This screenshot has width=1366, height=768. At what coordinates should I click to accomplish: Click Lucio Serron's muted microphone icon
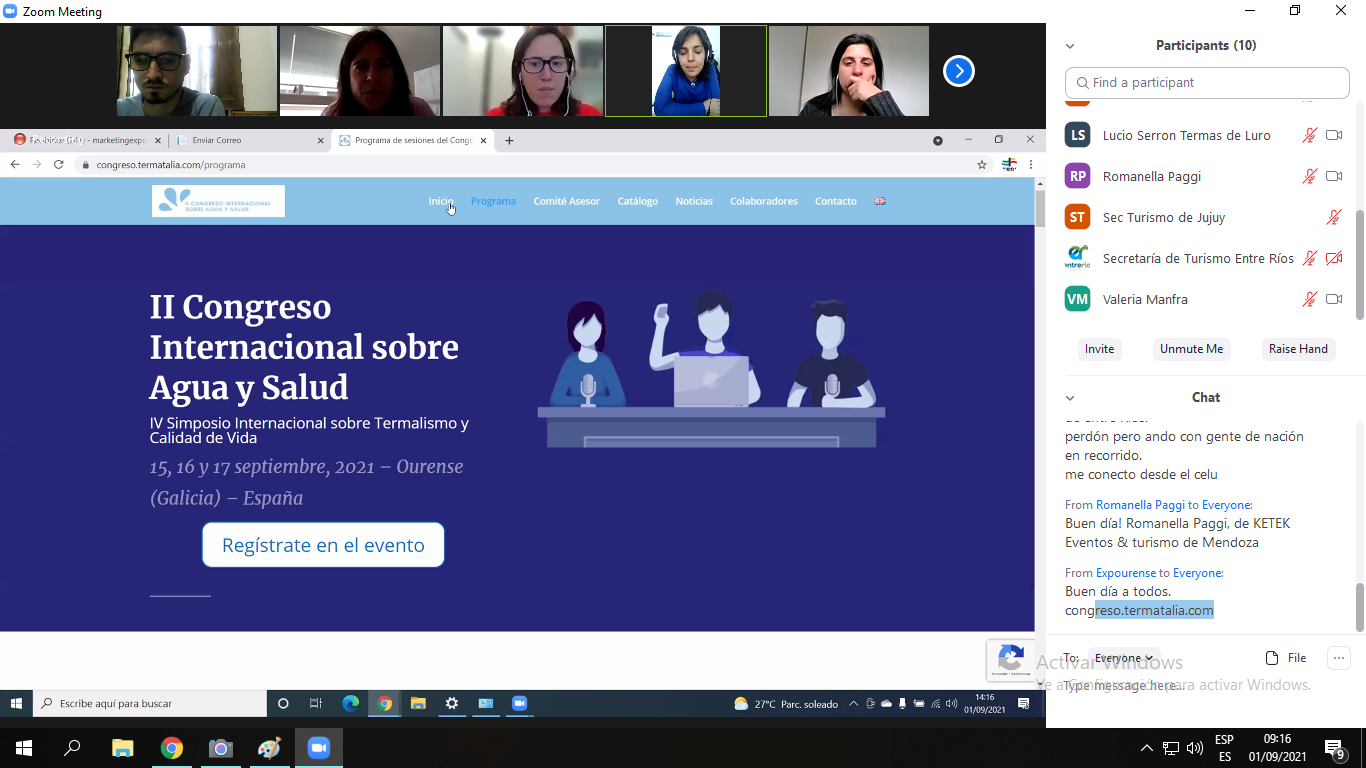1309,135
